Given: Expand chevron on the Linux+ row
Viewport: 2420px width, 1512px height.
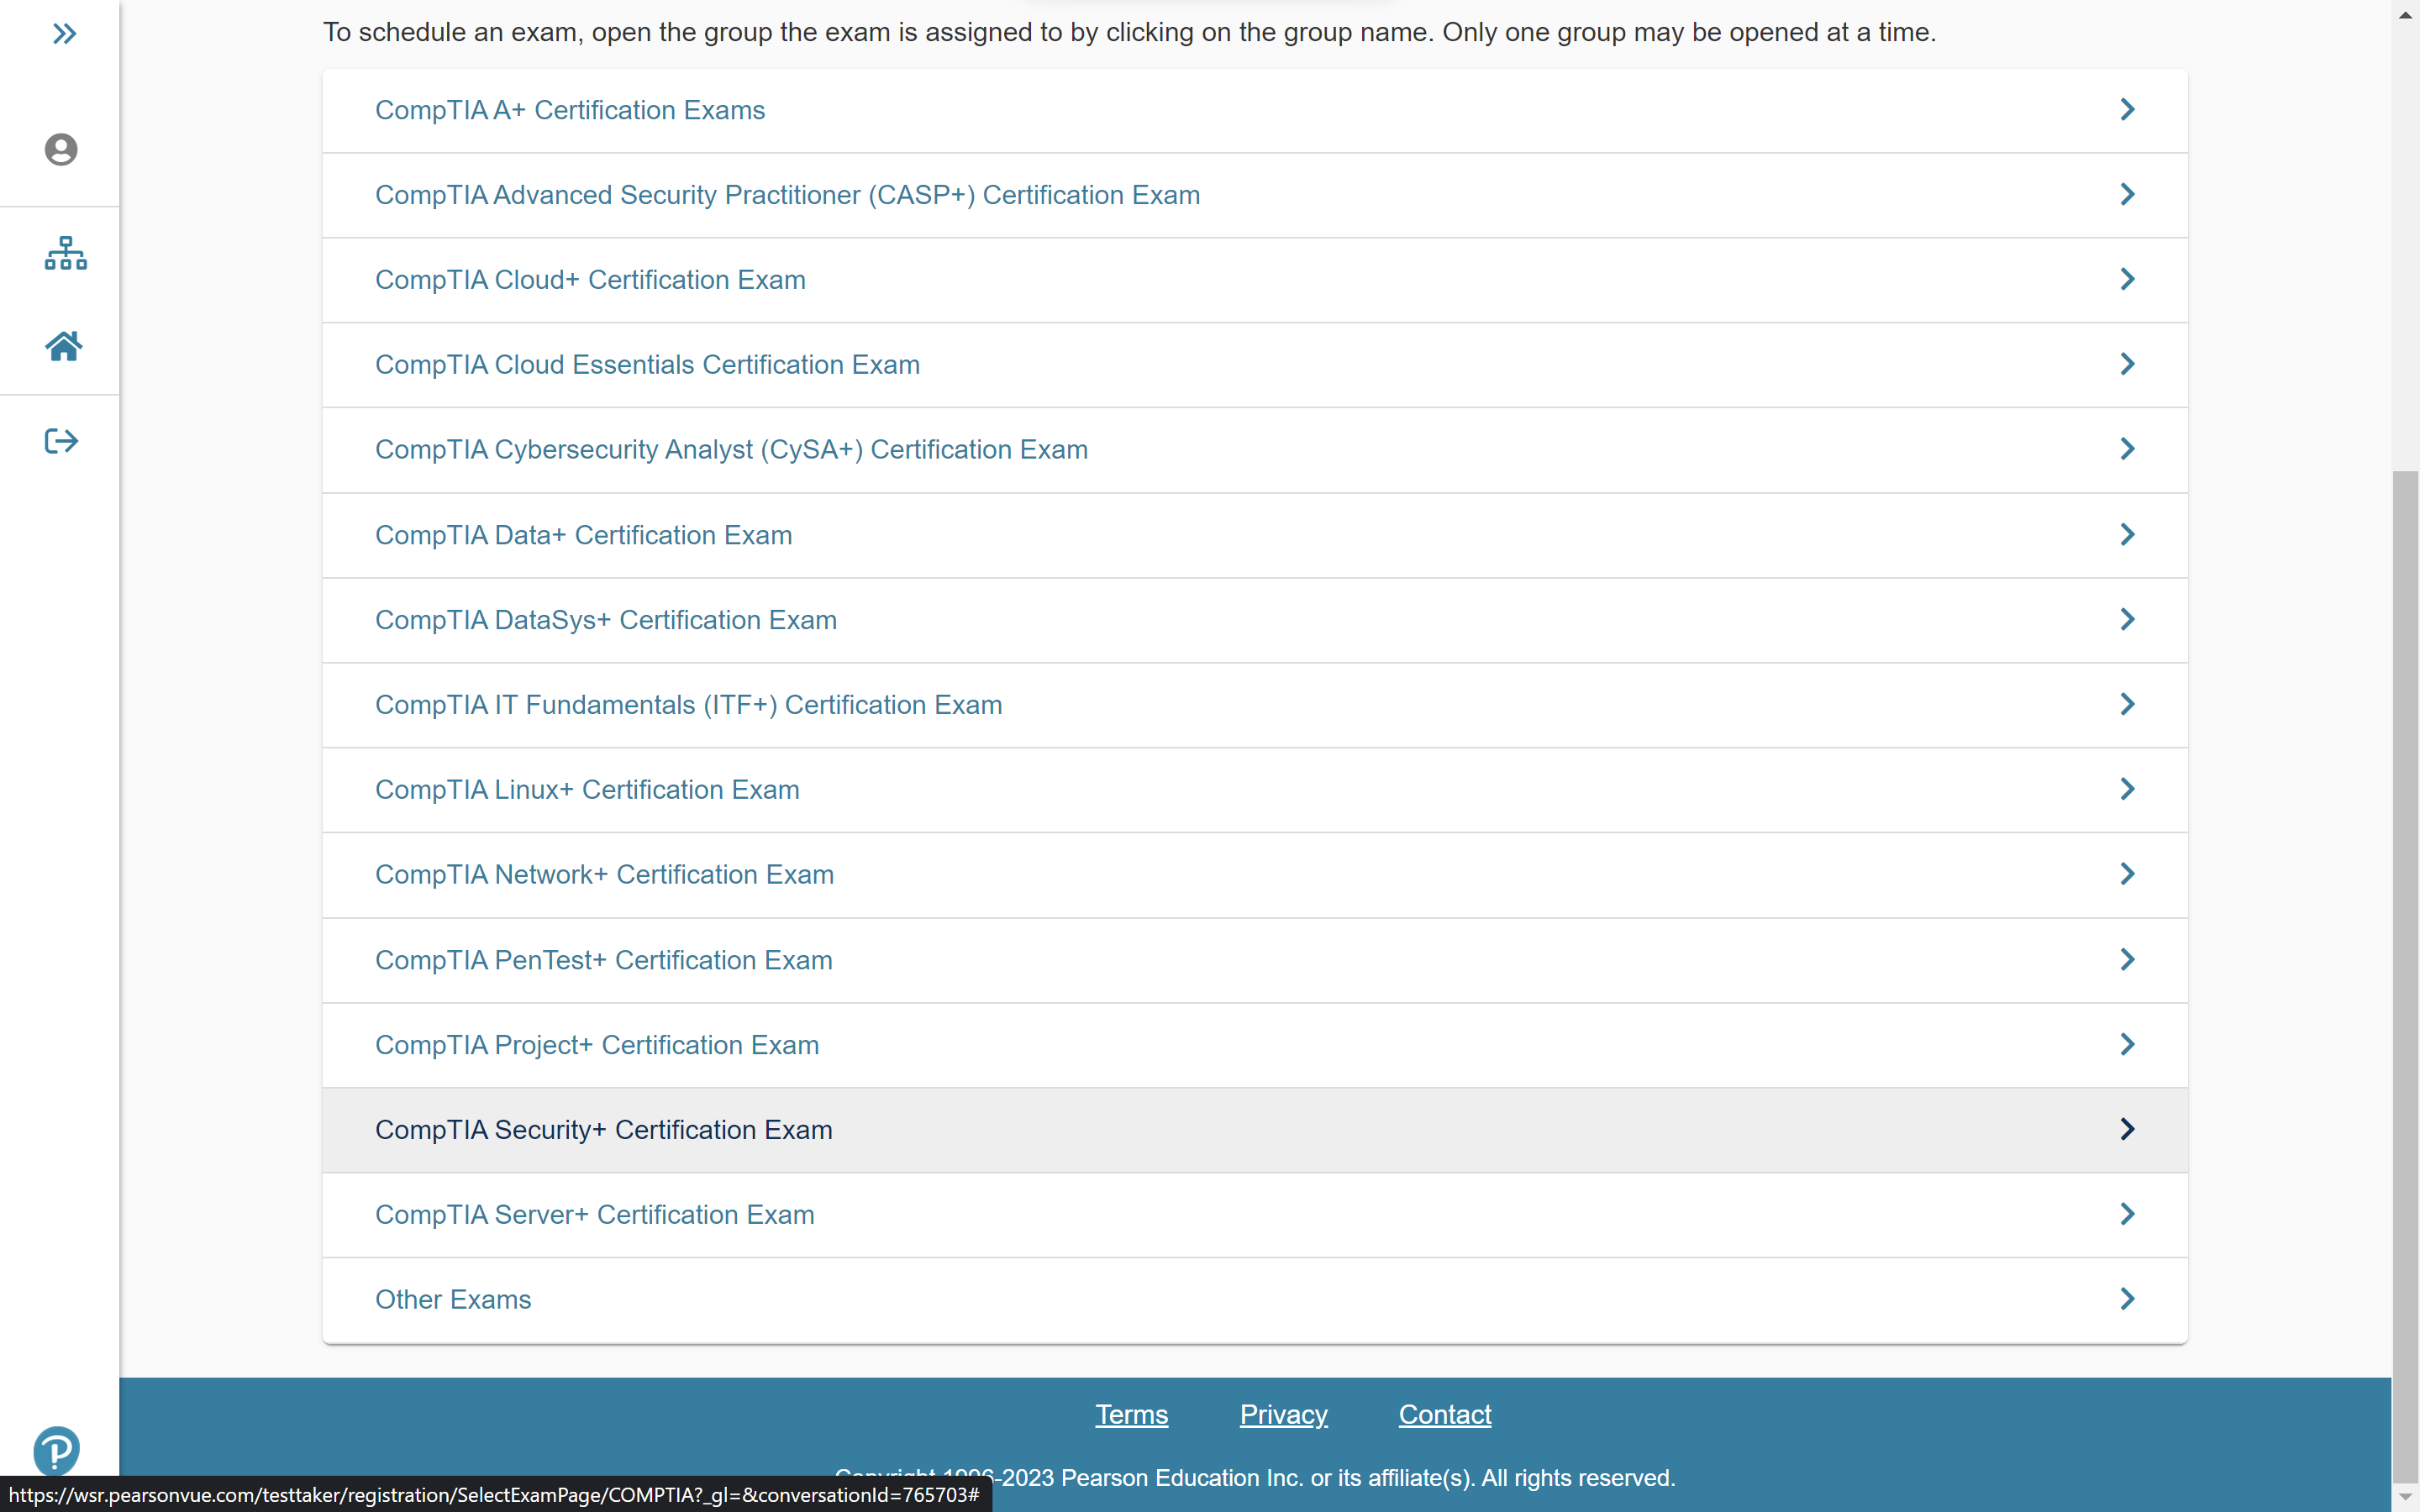Looking at the screenshot, I should point(2127,789).
